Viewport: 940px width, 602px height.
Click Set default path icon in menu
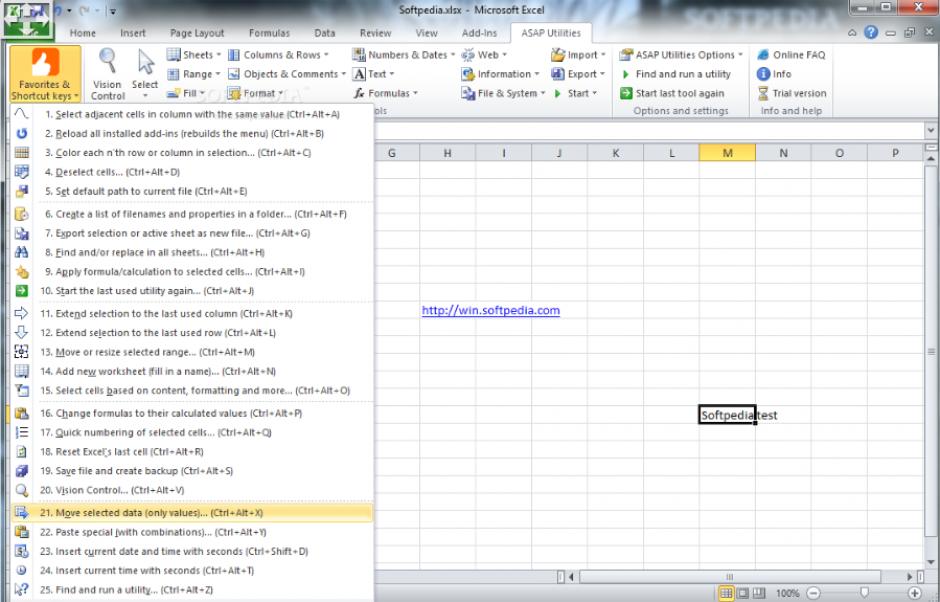coord(22,191)
